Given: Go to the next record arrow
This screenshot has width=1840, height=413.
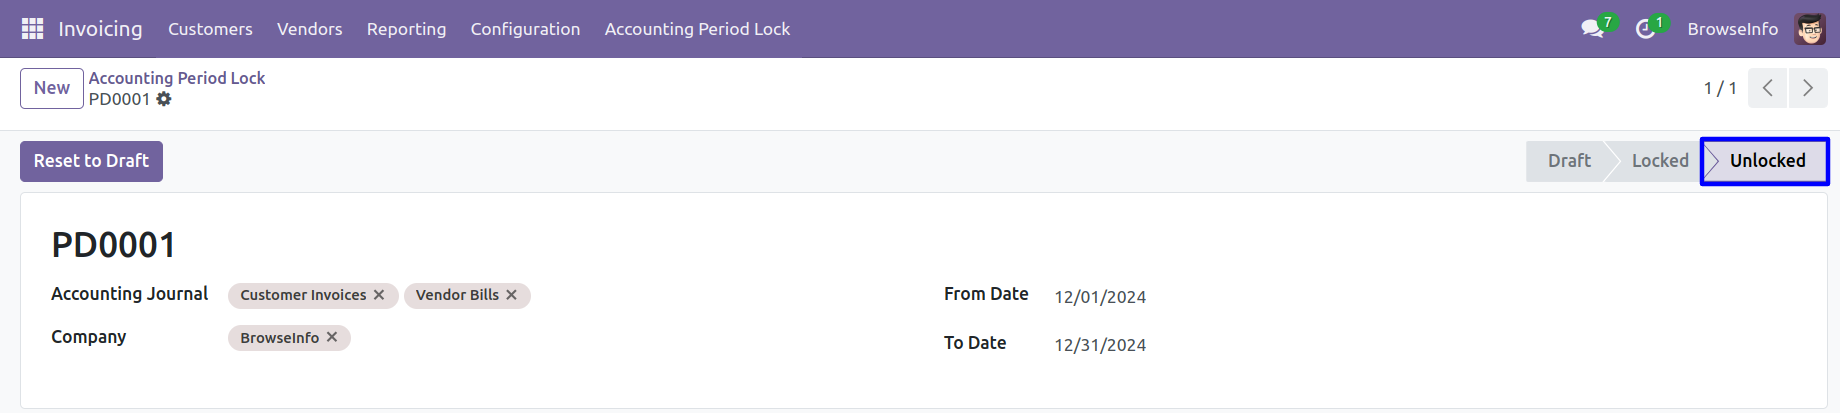Looking at the screenshot, I should (x=1807, y=88).
